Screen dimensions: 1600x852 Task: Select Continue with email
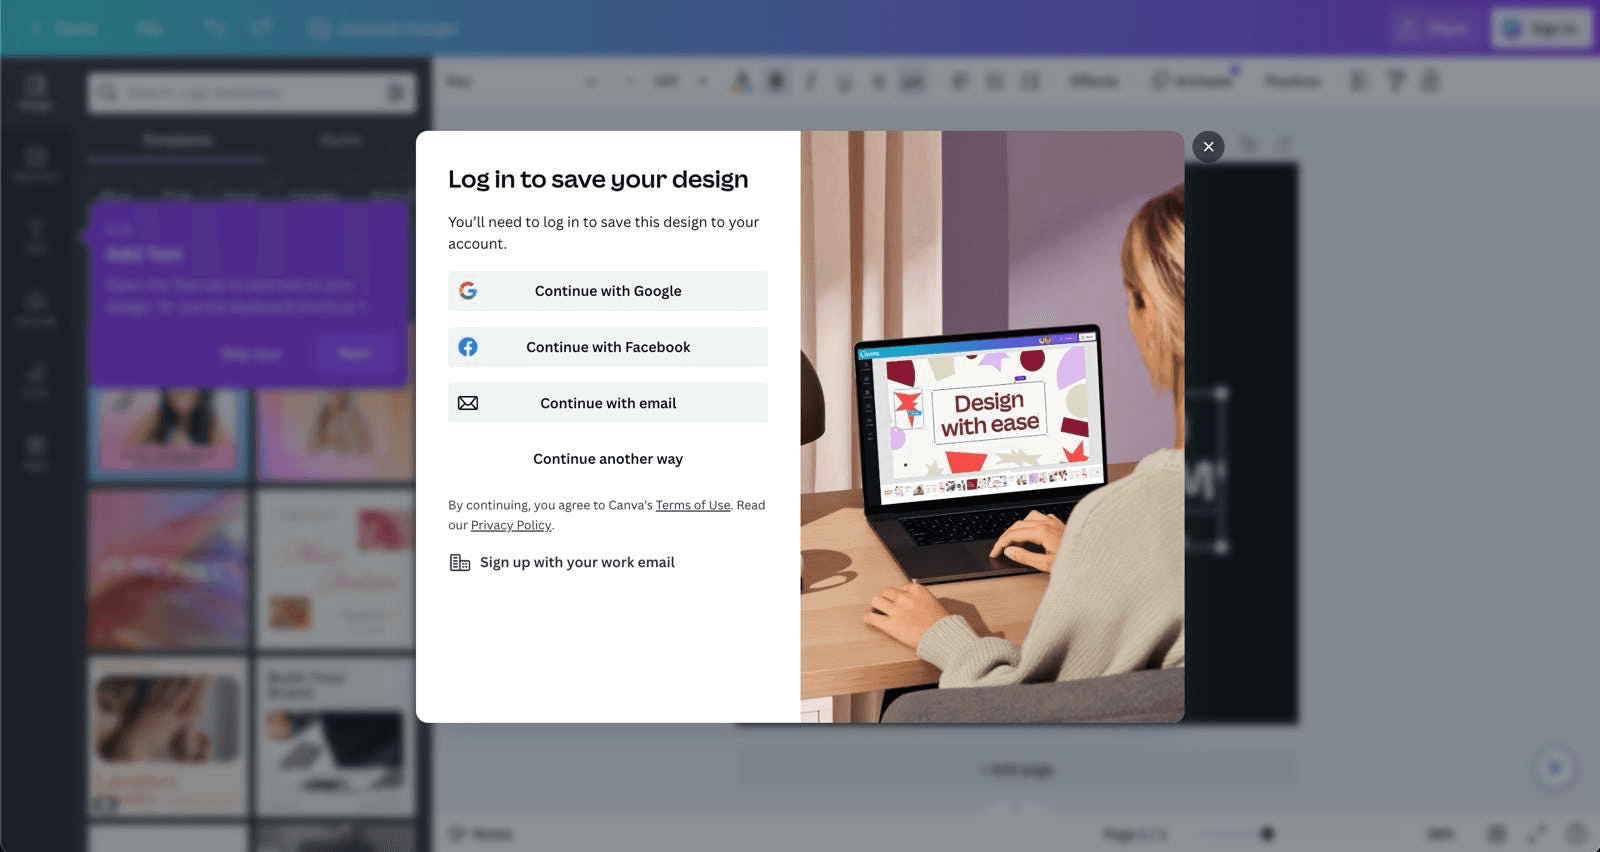click(x=608, y=403)
